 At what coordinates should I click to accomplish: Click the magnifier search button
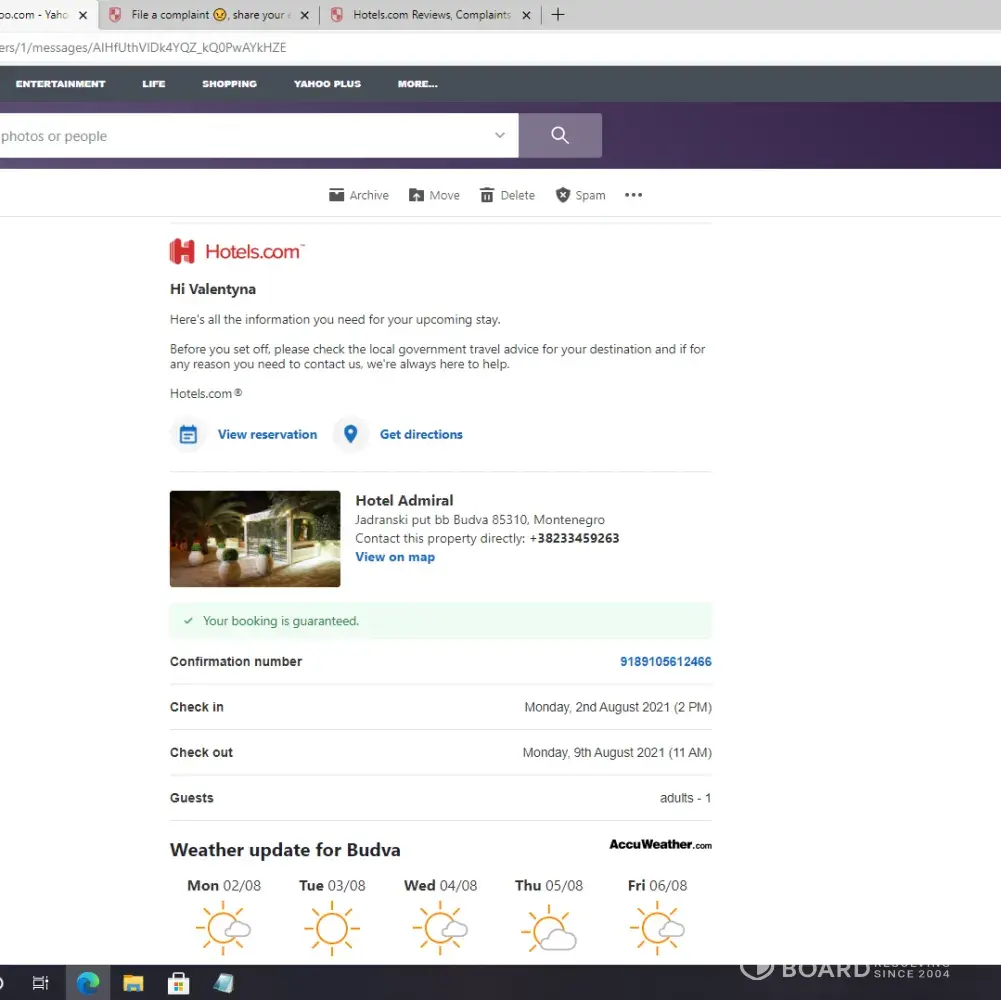pos(560,135)
